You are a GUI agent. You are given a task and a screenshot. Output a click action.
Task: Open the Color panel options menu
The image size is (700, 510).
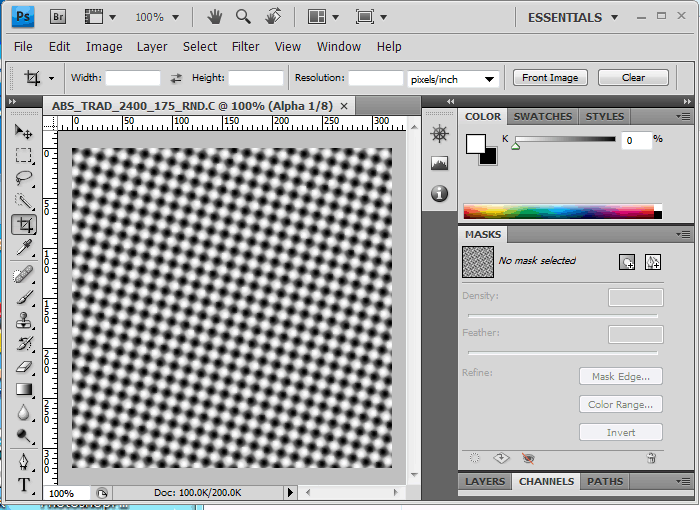click(683, 117)
